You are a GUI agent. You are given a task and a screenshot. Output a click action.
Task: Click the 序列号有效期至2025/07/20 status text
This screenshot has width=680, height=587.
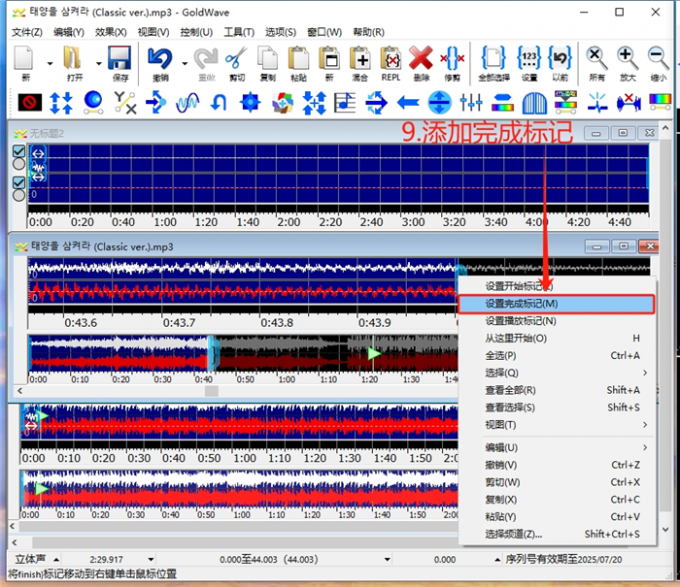pos(563,560)
